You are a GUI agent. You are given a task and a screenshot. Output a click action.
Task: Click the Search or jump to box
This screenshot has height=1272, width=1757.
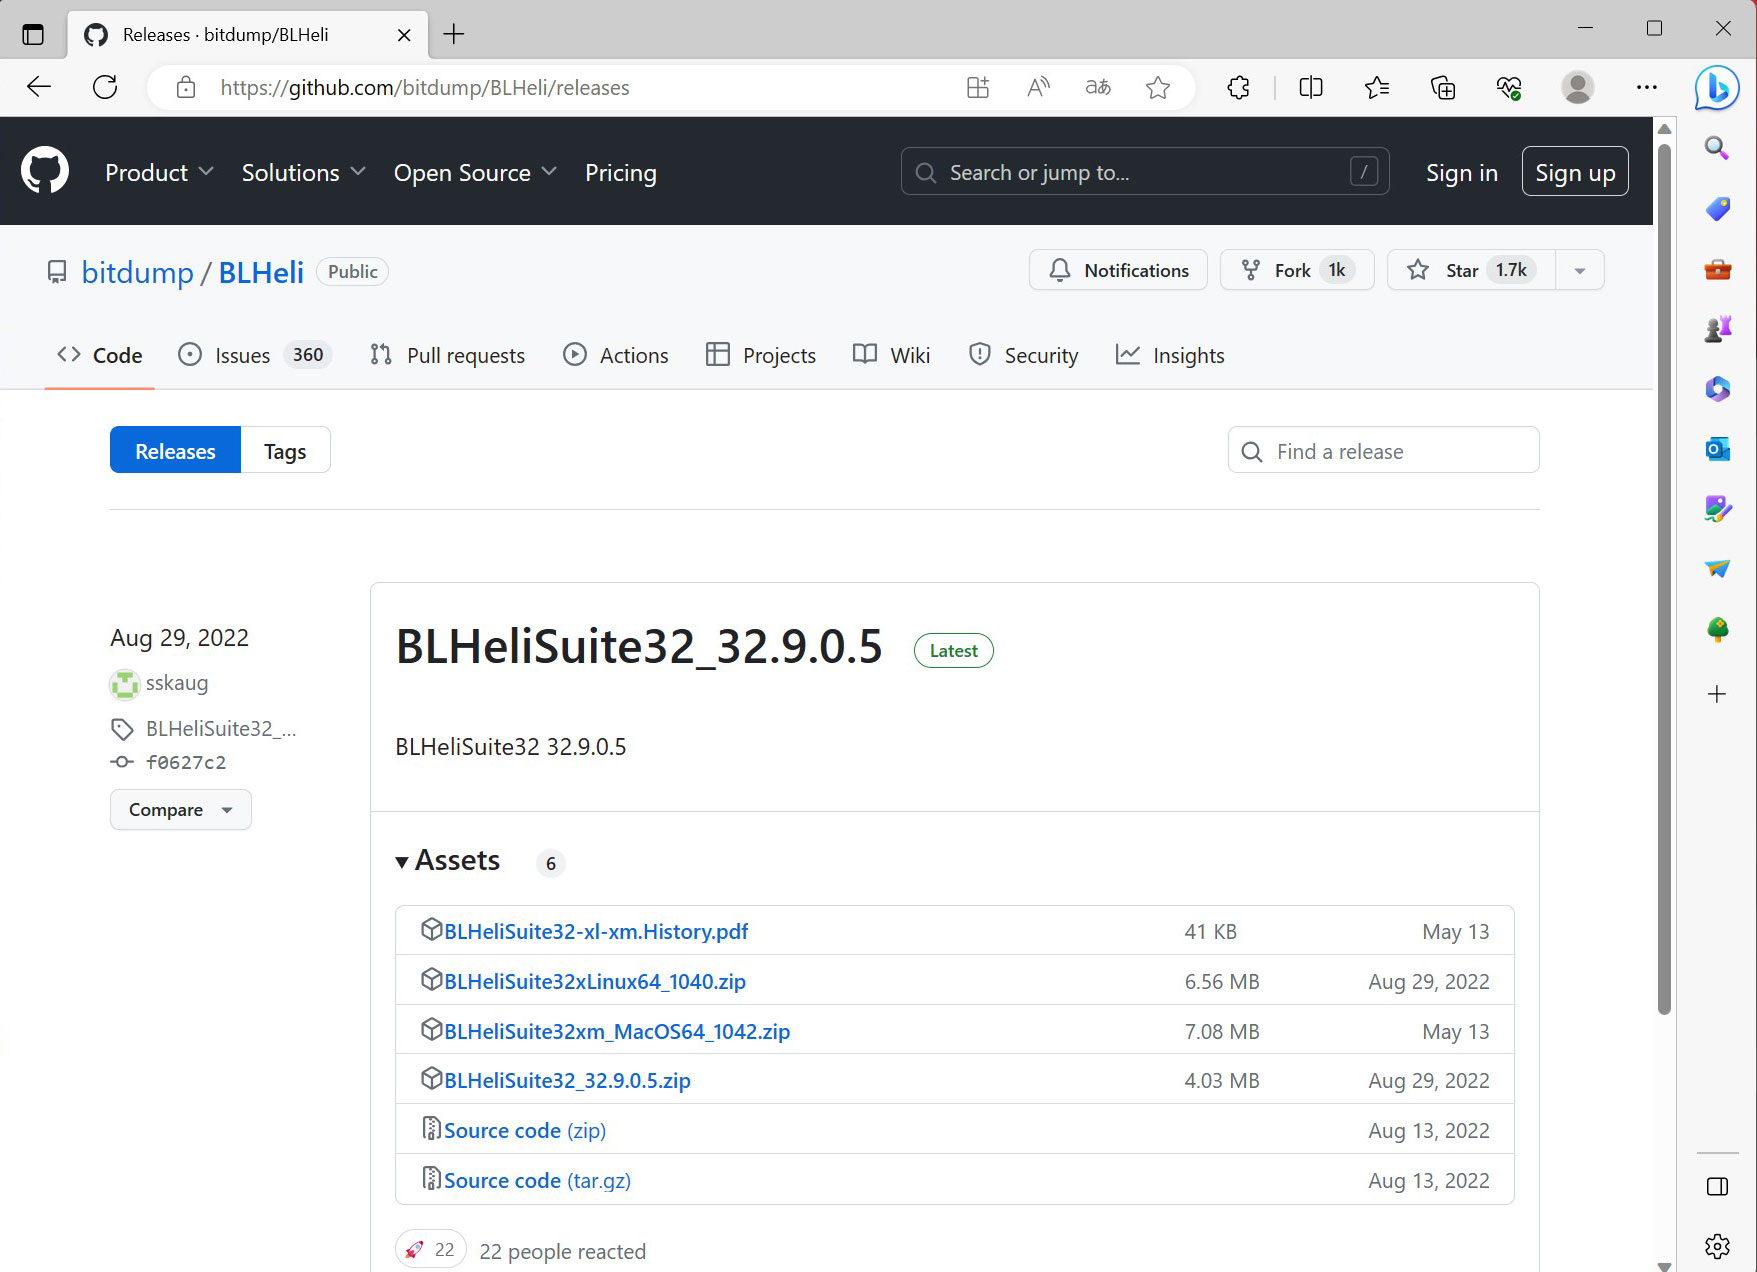(1145, 172)
